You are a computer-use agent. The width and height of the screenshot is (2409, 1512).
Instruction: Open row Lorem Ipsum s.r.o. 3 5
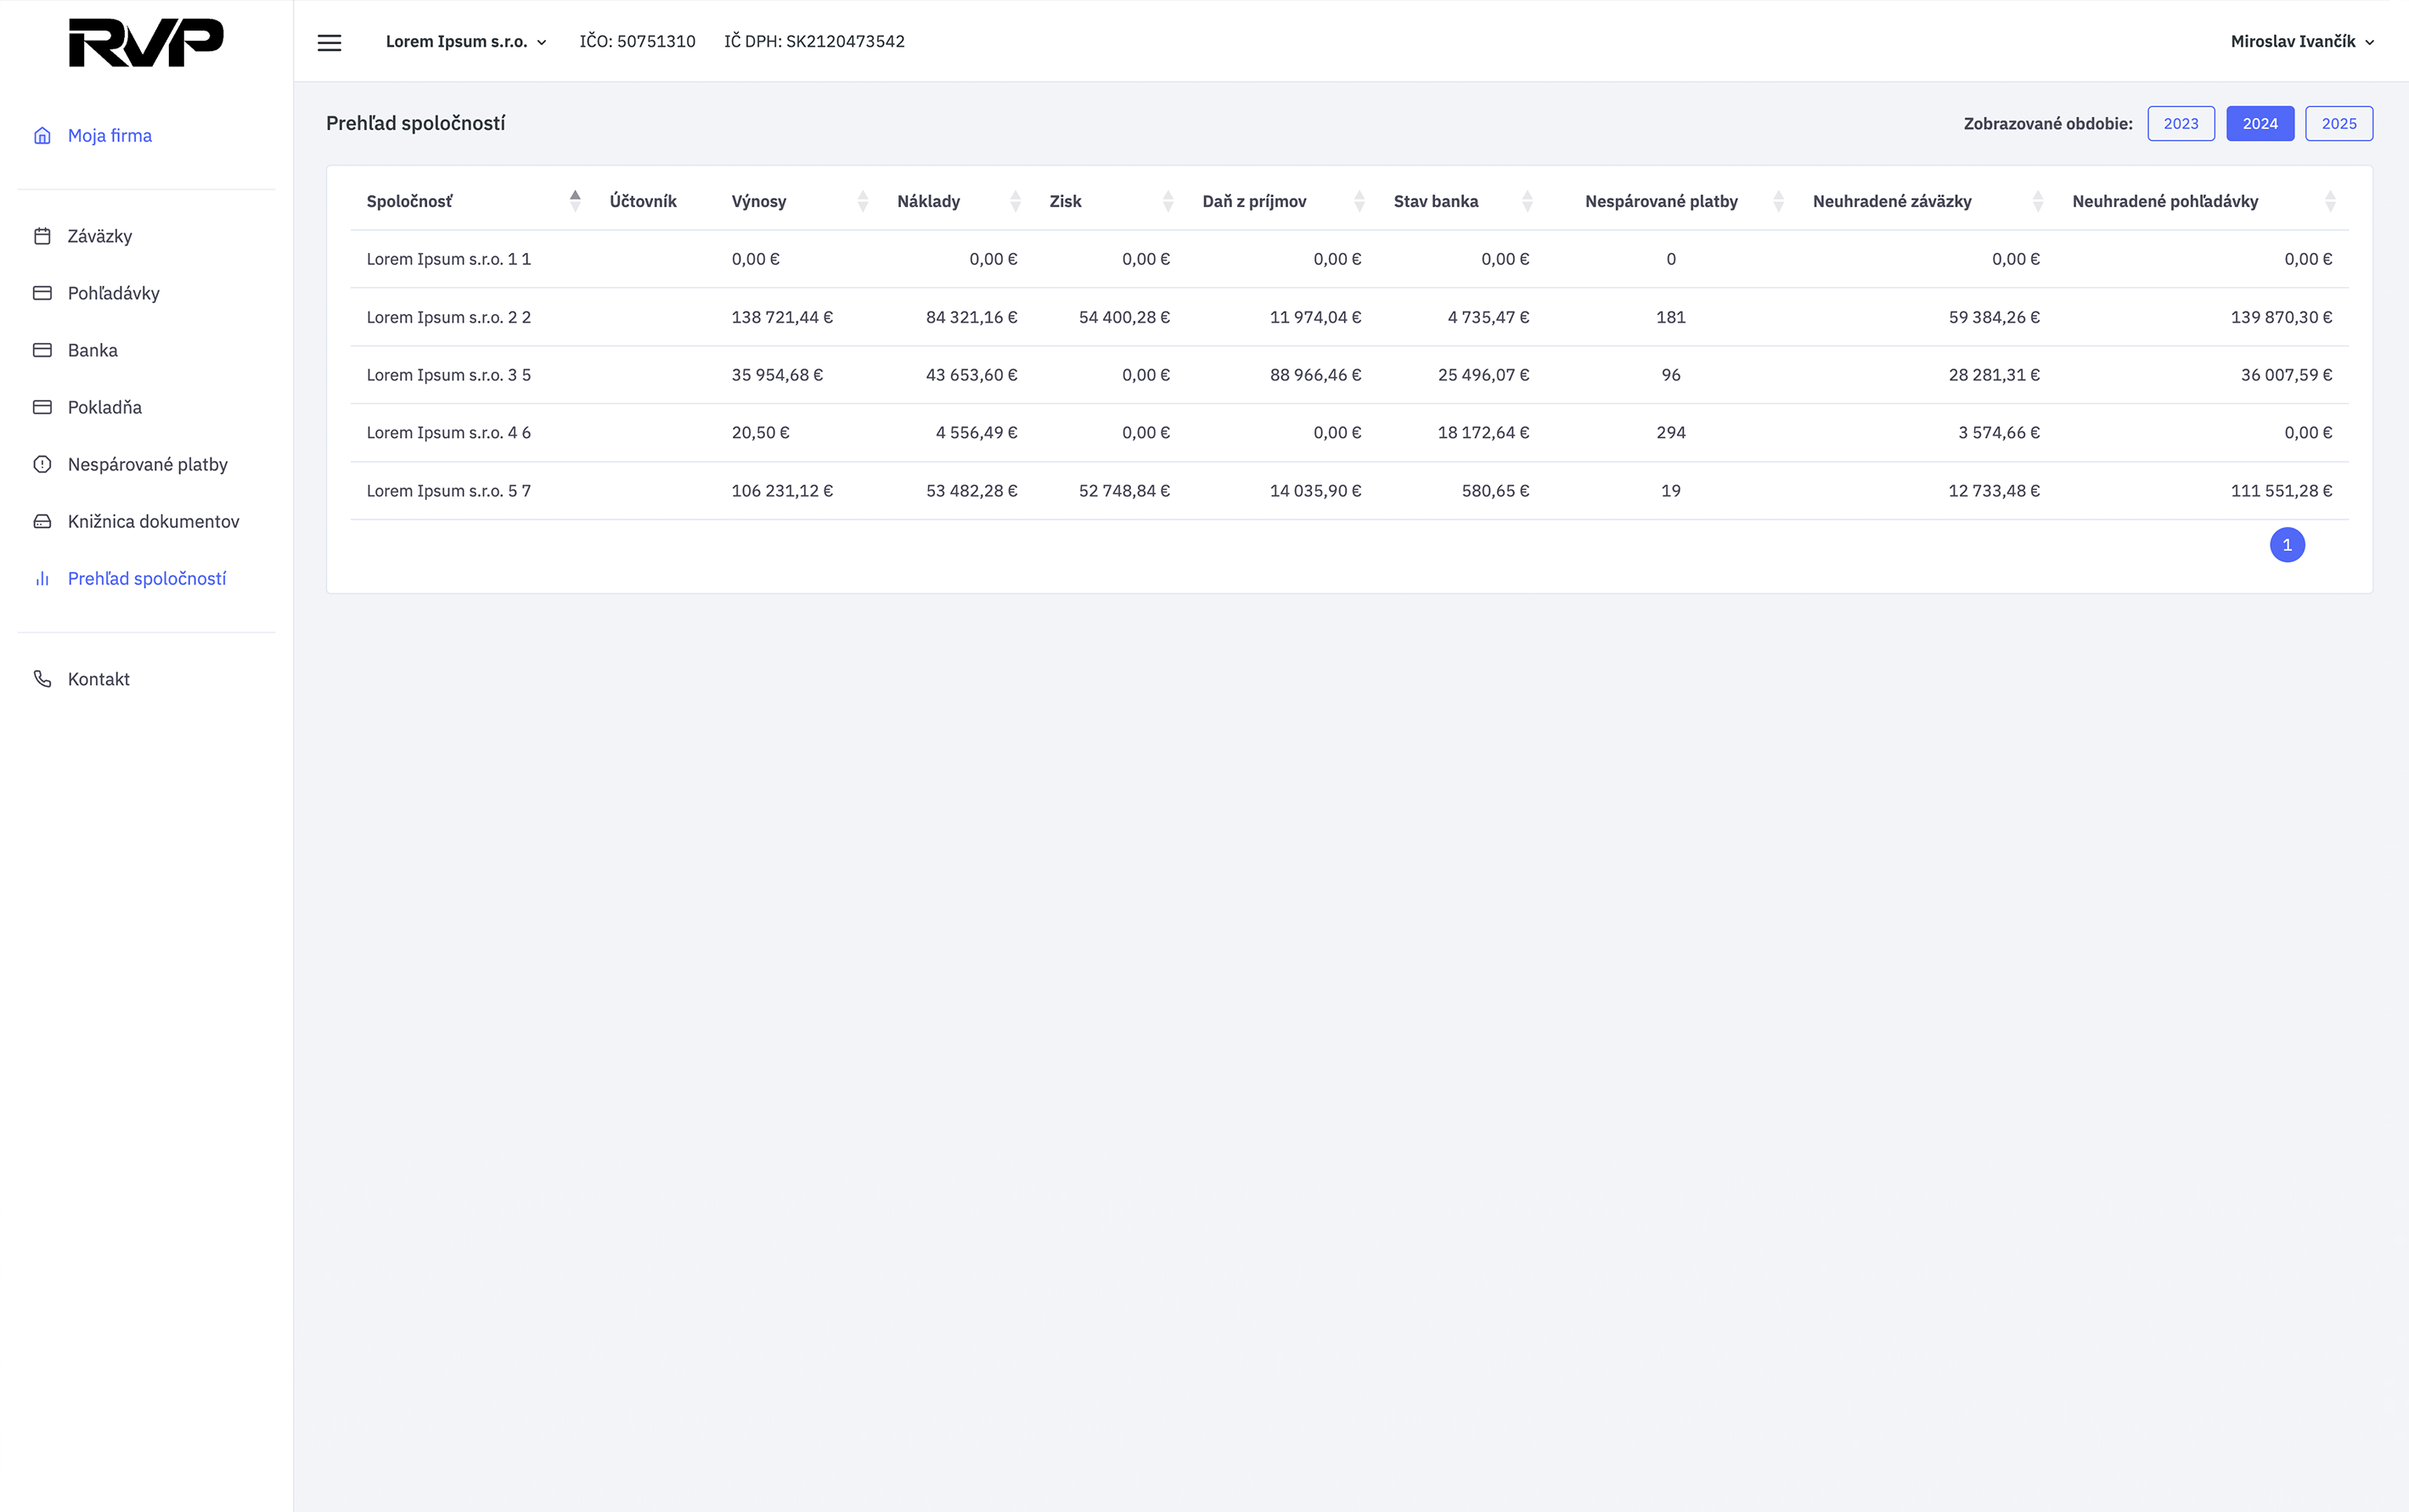[x=1349, y=375]
